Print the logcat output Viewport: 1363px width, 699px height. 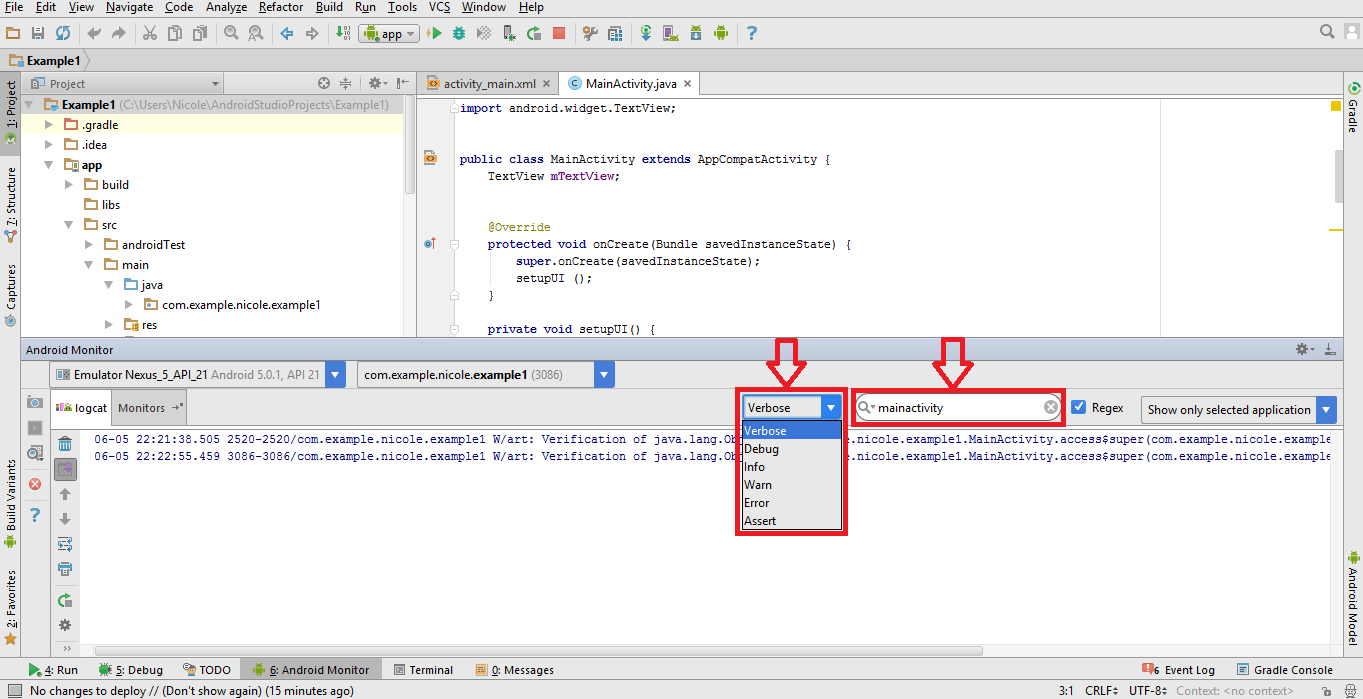pos(65,569)
